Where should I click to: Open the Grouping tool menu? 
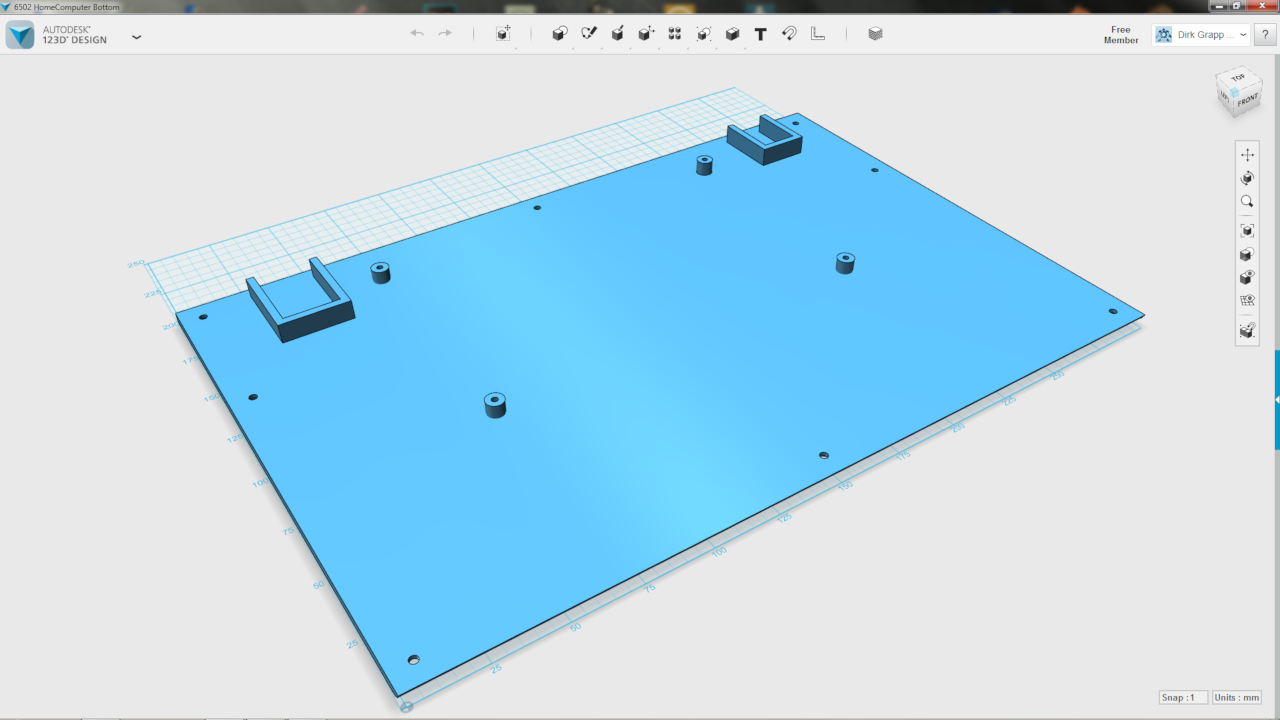pos(704,34)
